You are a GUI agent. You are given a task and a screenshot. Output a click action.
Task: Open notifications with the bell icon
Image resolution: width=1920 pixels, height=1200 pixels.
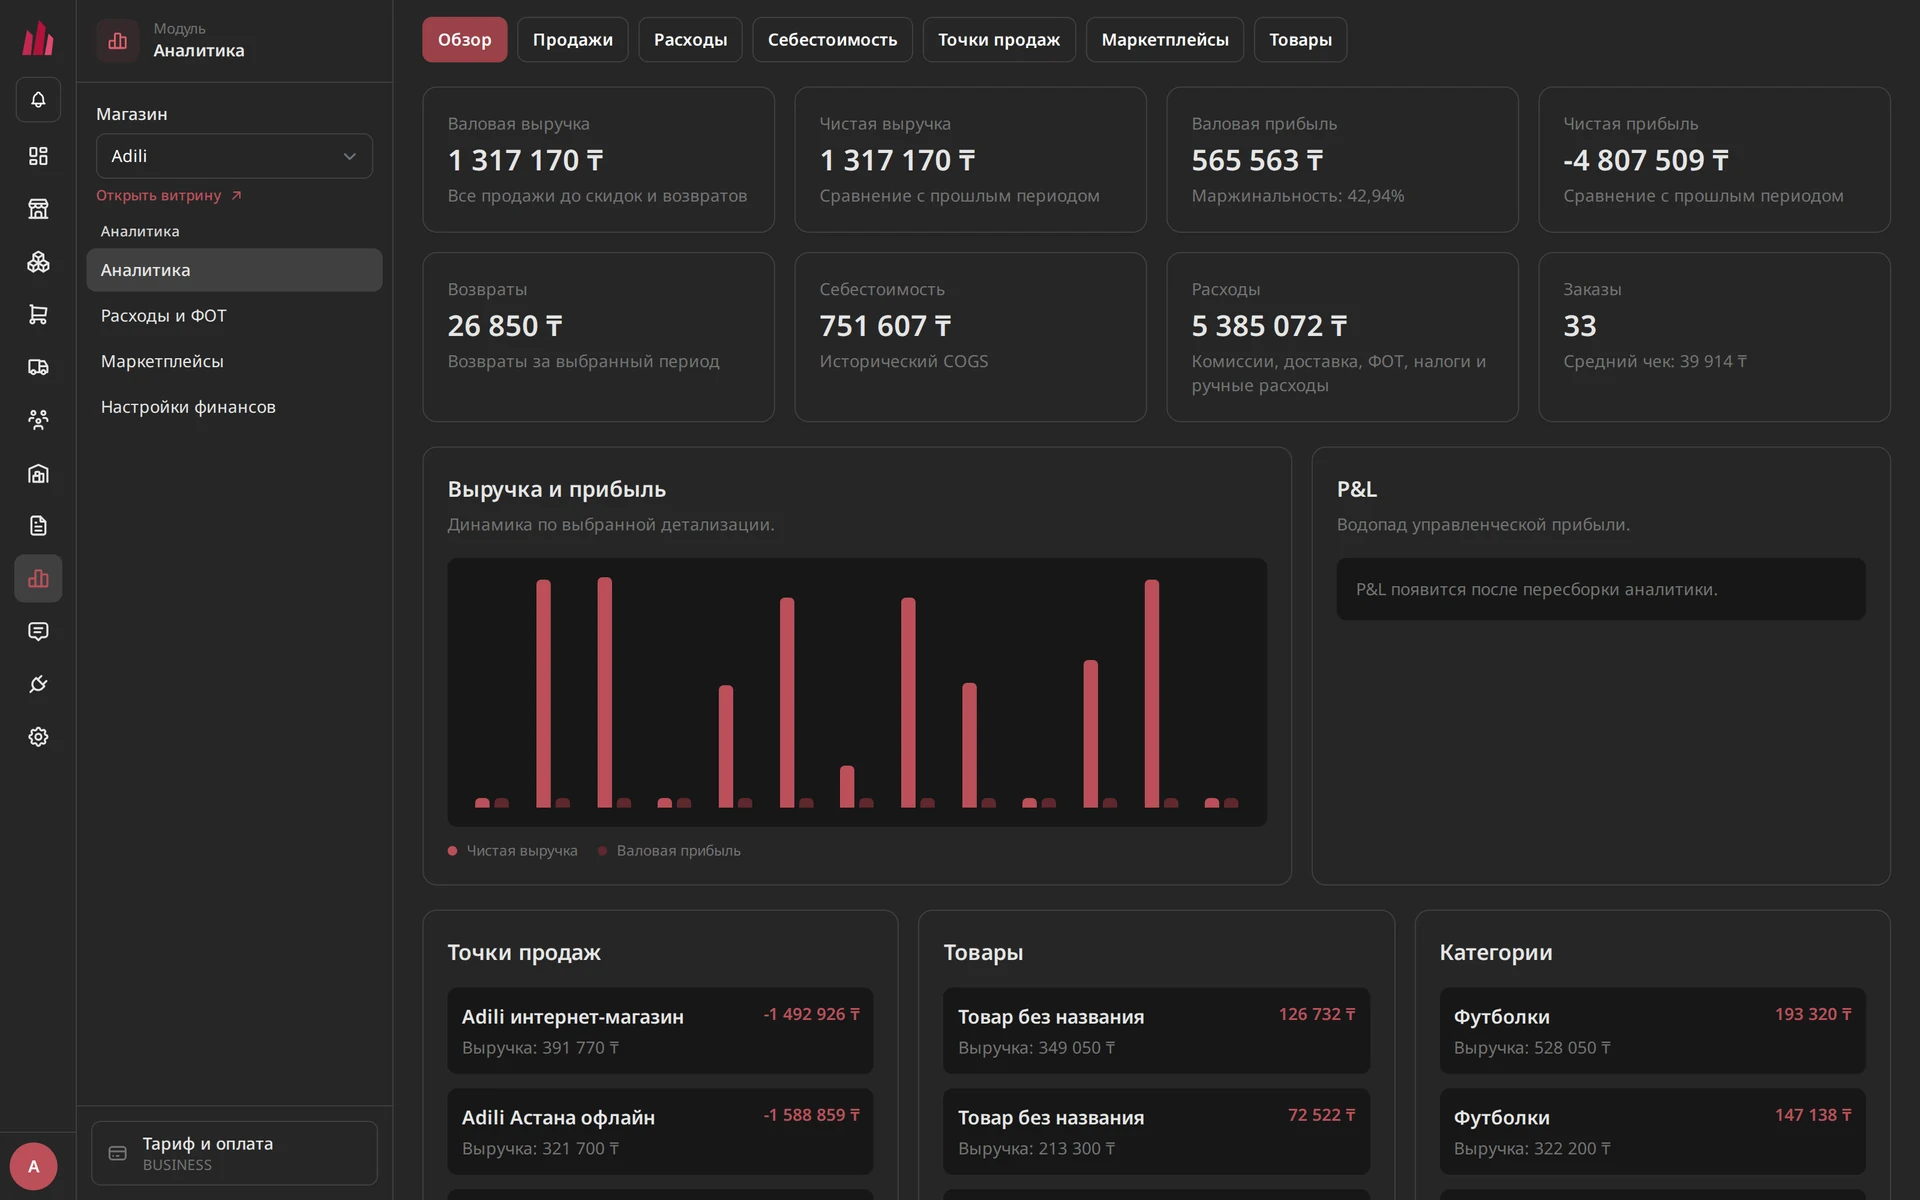point(38,100)
